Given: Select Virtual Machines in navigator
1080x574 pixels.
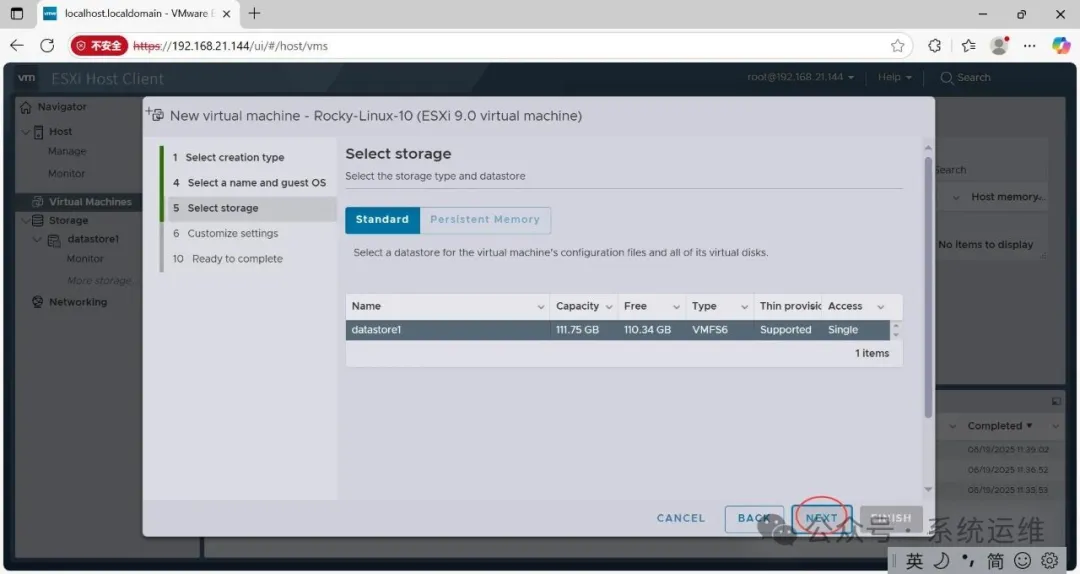Looking at the screenshot, I should pyautogui.click(x=90, y=201).
